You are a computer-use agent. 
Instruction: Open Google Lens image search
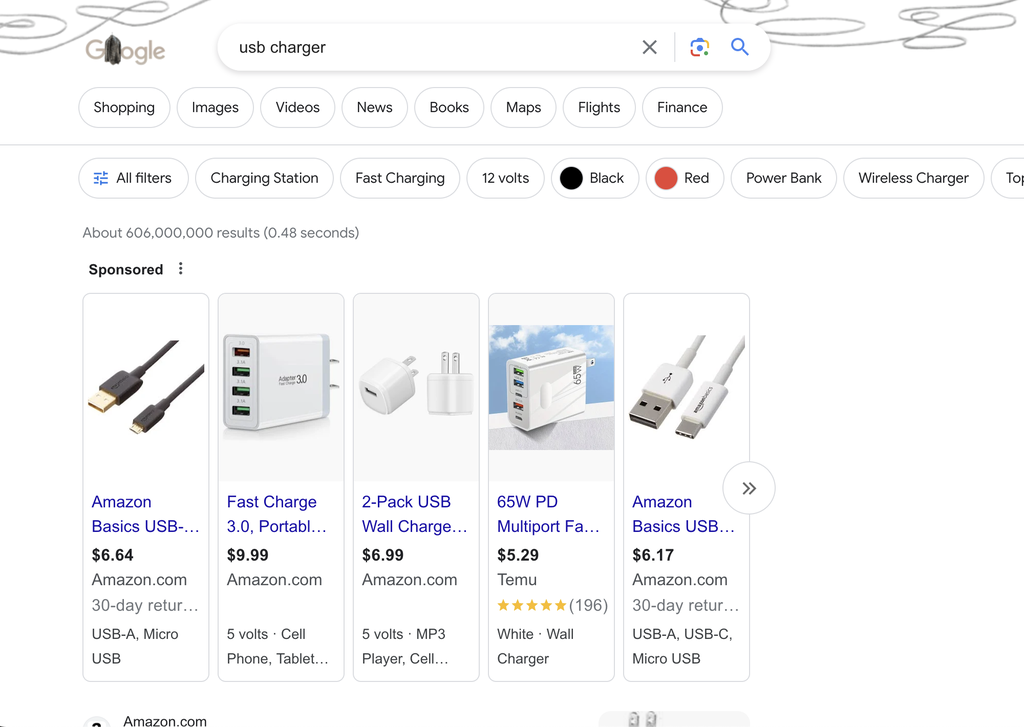click(x=699, y=47)
